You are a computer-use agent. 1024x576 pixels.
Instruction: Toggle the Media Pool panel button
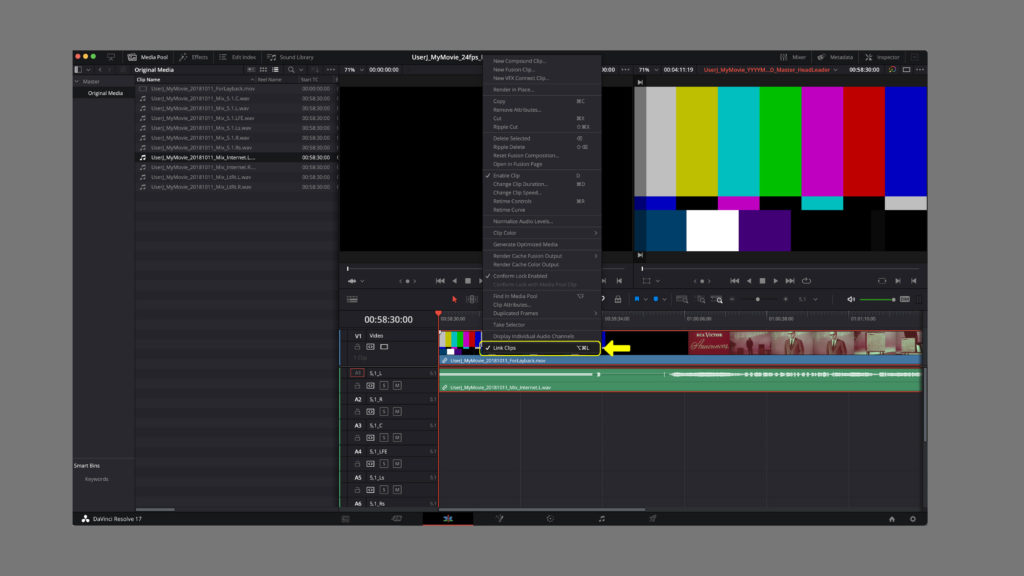[x=148, y=57]
